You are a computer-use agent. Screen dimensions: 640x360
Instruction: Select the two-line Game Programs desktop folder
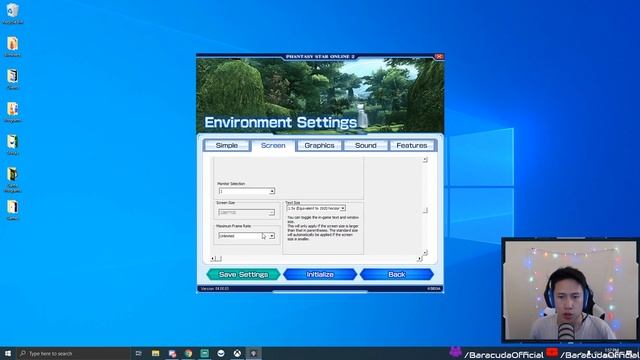[x=13, y=180]
